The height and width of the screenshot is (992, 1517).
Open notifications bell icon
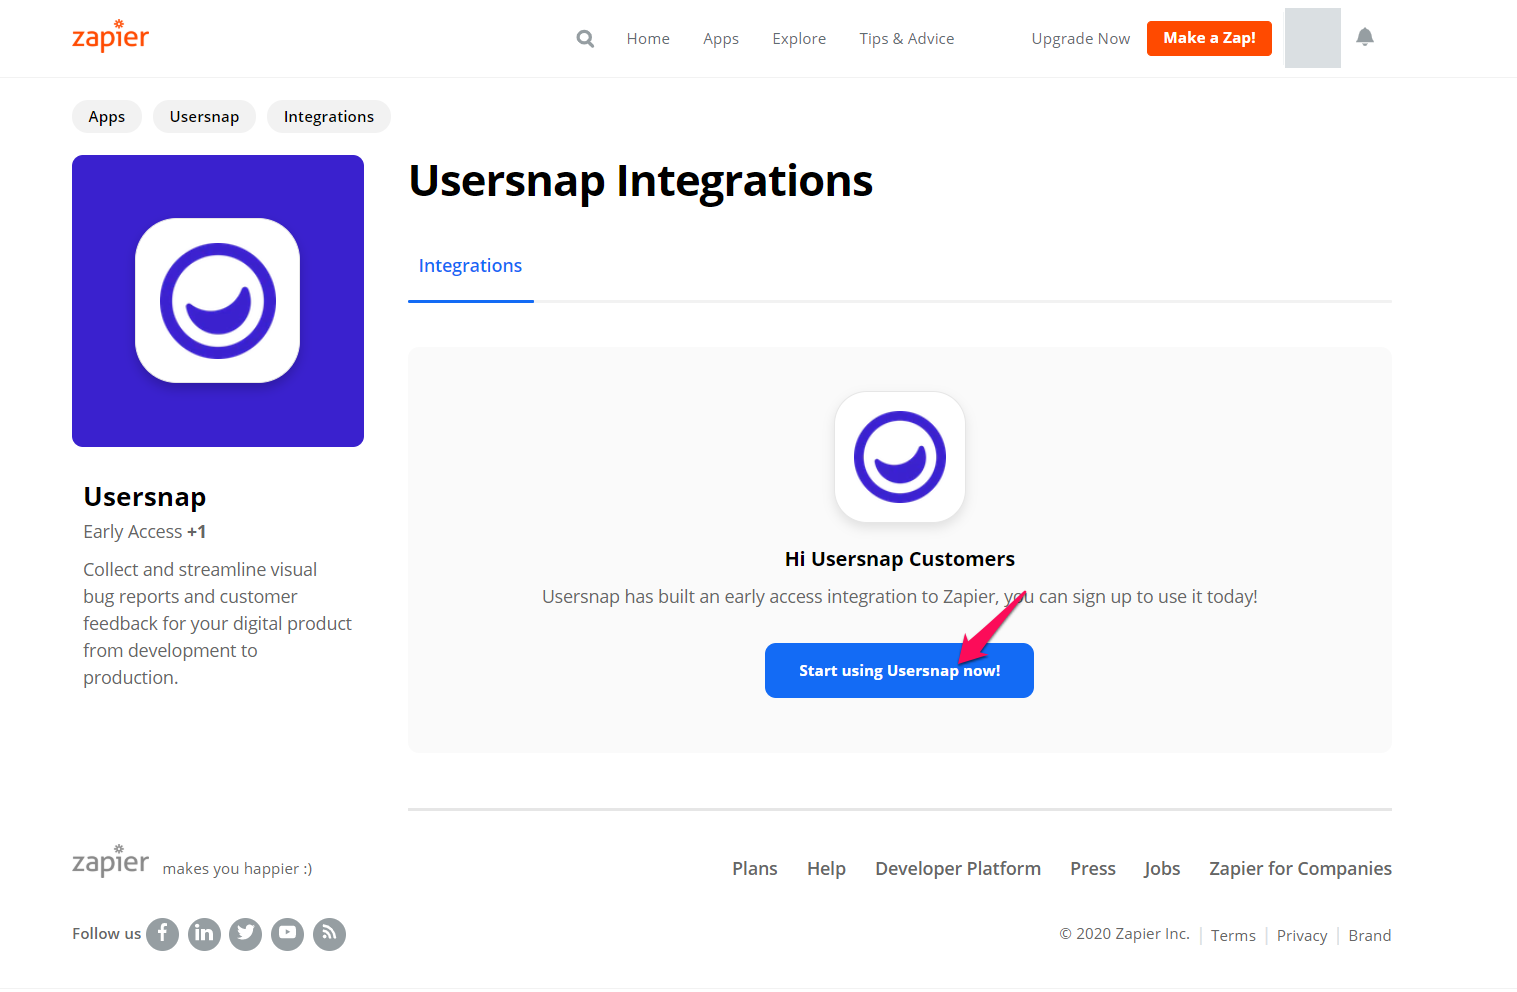pos(1365,37)
